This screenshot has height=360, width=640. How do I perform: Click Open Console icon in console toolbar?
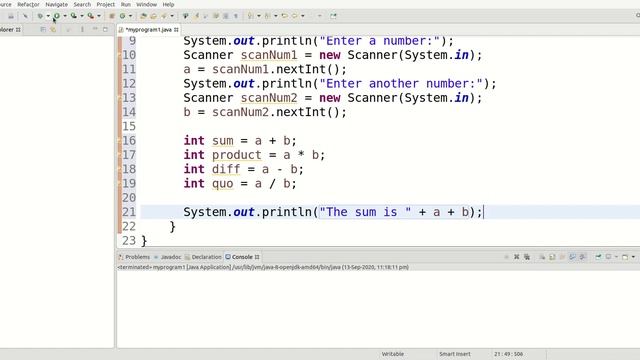point(625,257)
